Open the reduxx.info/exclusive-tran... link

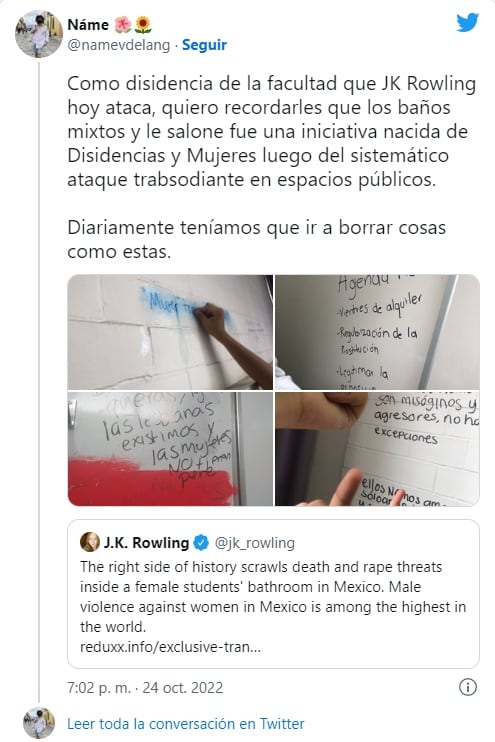click(x=170, y=647)
